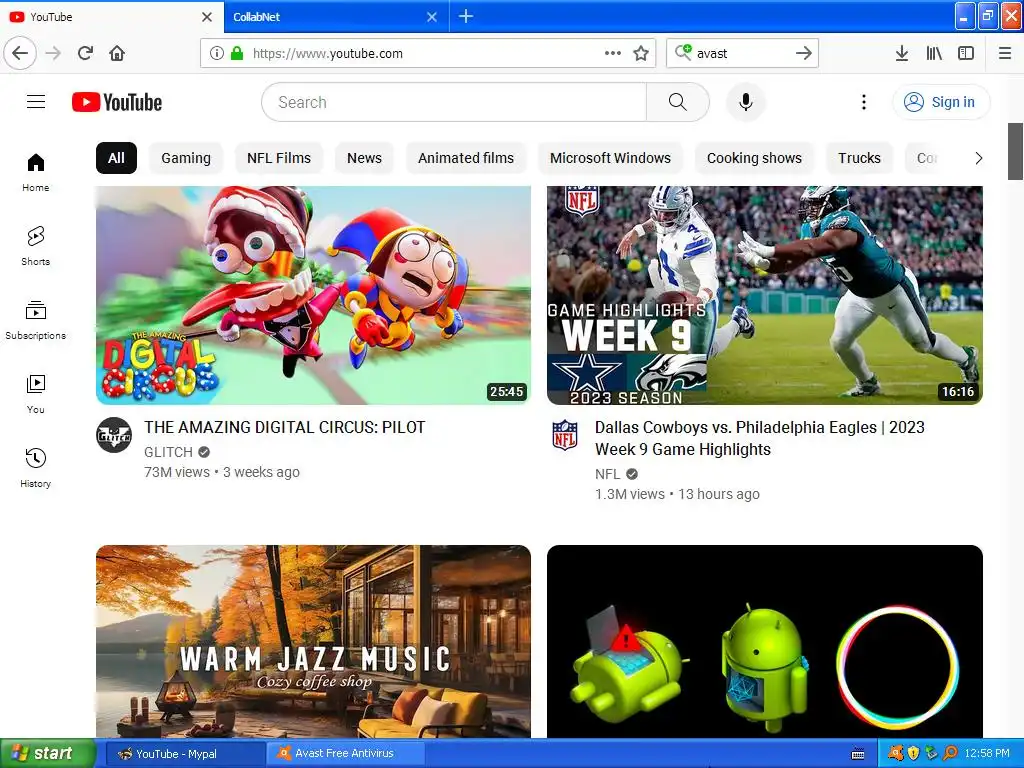This screenshot has width=1024, height=768.
Task: Open the browser hamburger menu
Action: pos(1005,53)
